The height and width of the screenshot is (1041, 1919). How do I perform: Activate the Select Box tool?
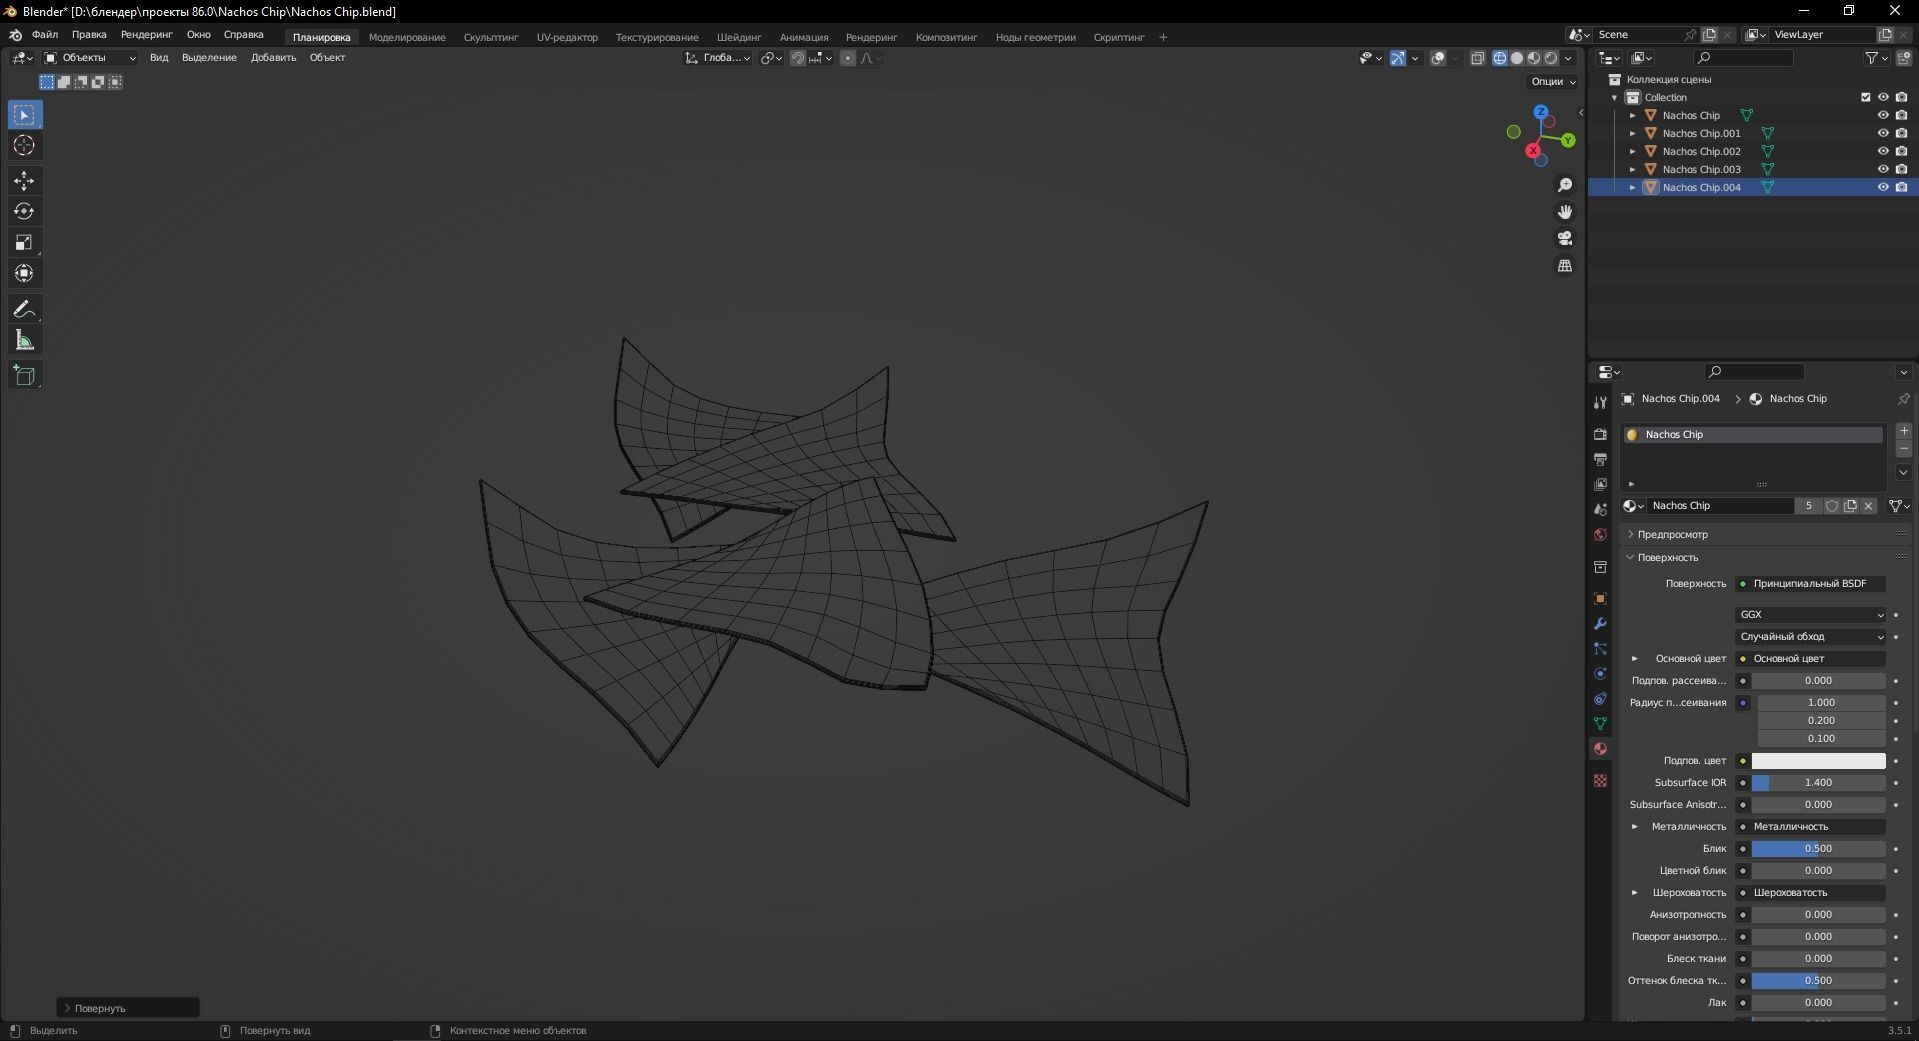click(x=24, y=115)
